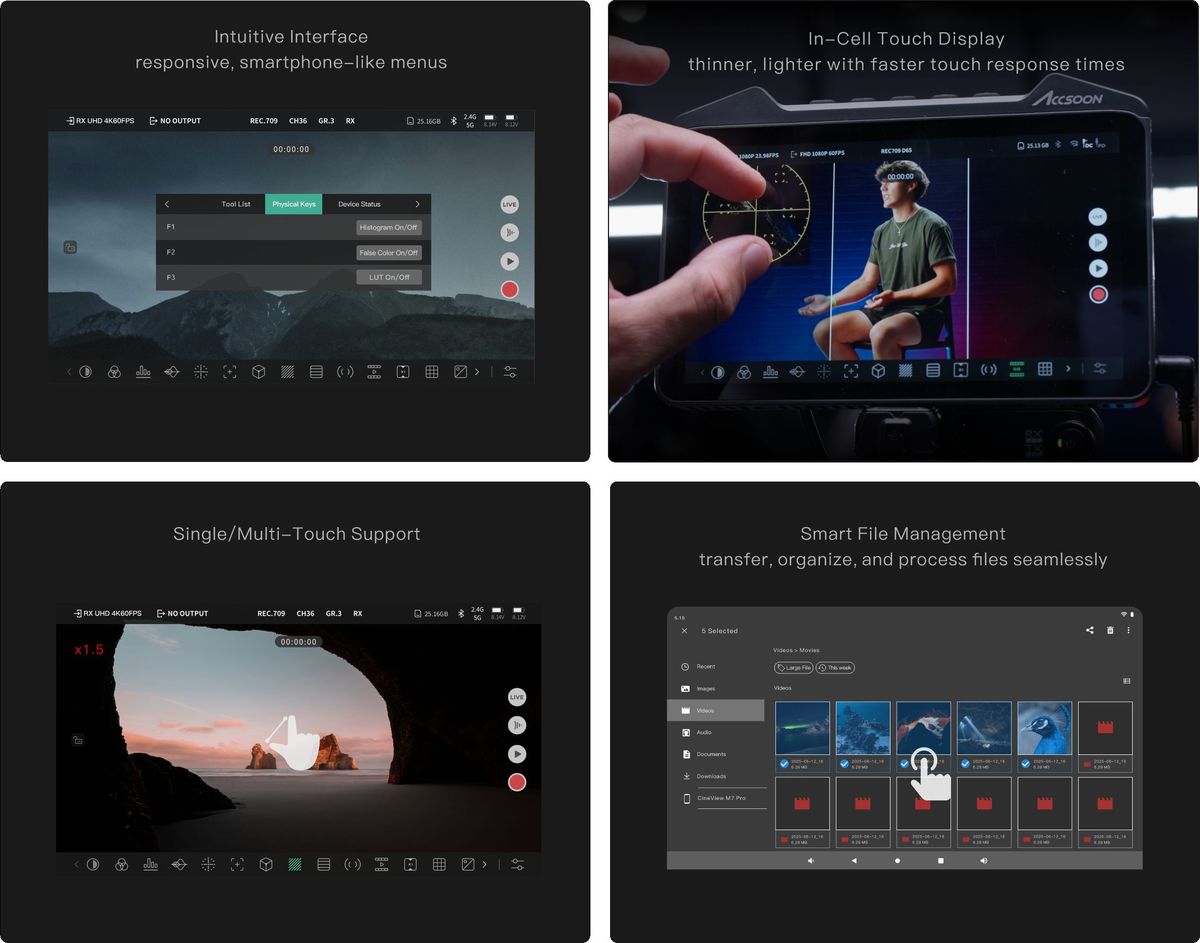Screen dimensions: 1200x943
Task: Open the F2 False Color On/Off dropdown
Action: pos(389,253)
